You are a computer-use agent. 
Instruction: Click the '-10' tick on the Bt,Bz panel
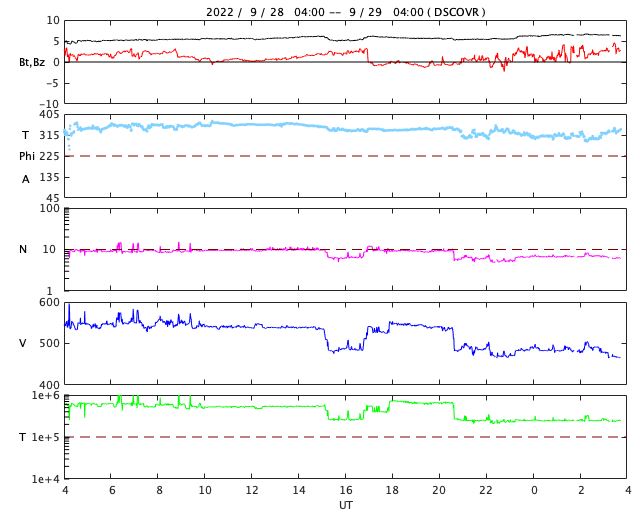[x=49, y=104]
